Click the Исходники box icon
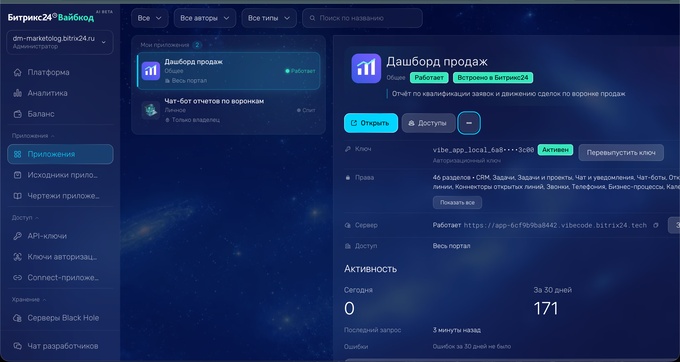The height and width of the screenshot is (362, 680). click(x=17, y=175)
